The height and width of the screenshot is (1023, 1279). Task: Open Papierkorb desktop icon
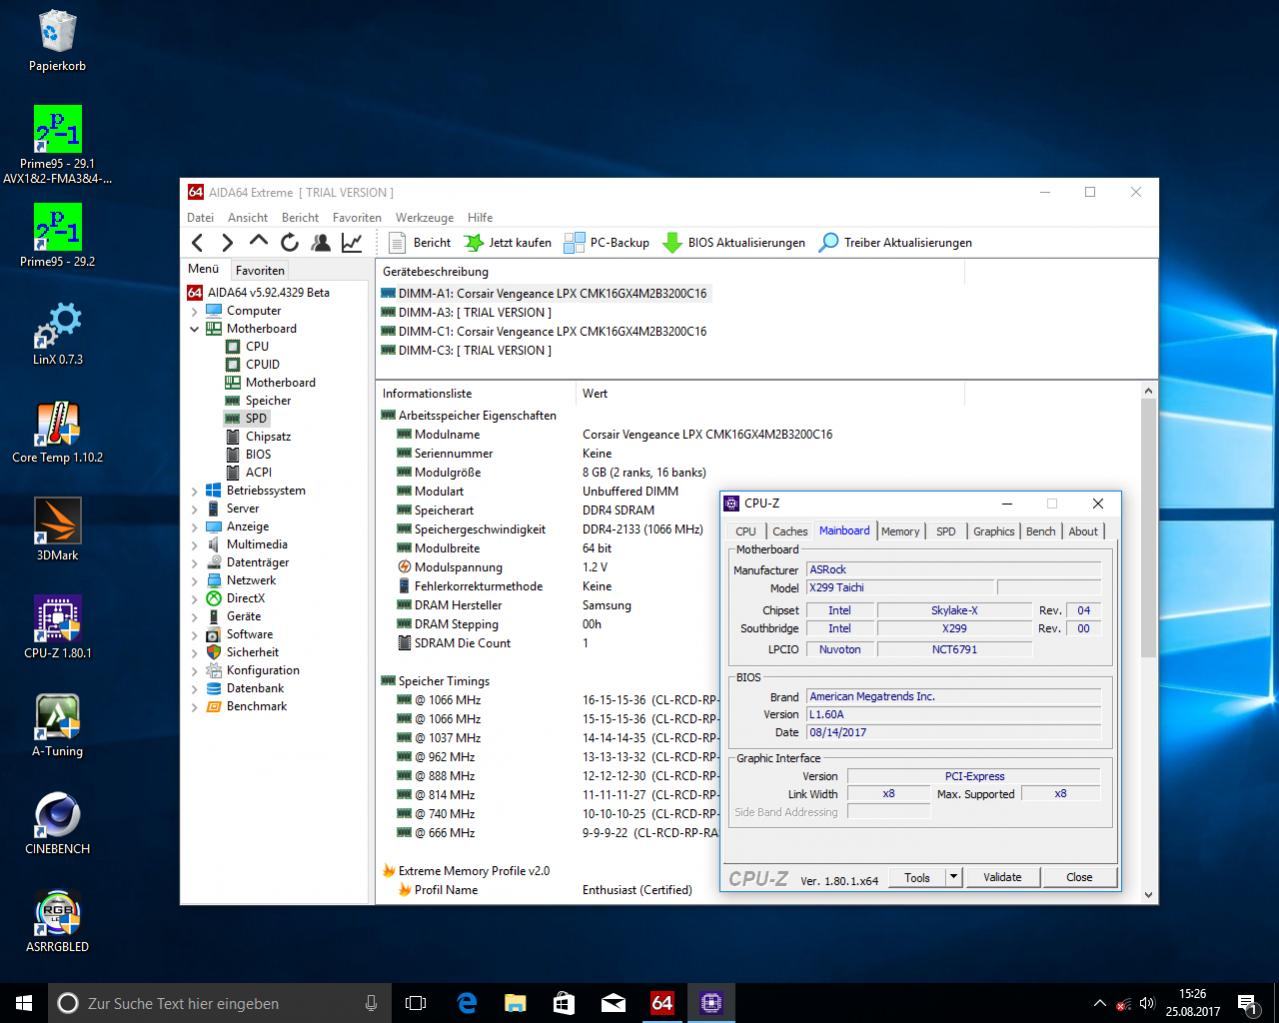tap(57, 42)
